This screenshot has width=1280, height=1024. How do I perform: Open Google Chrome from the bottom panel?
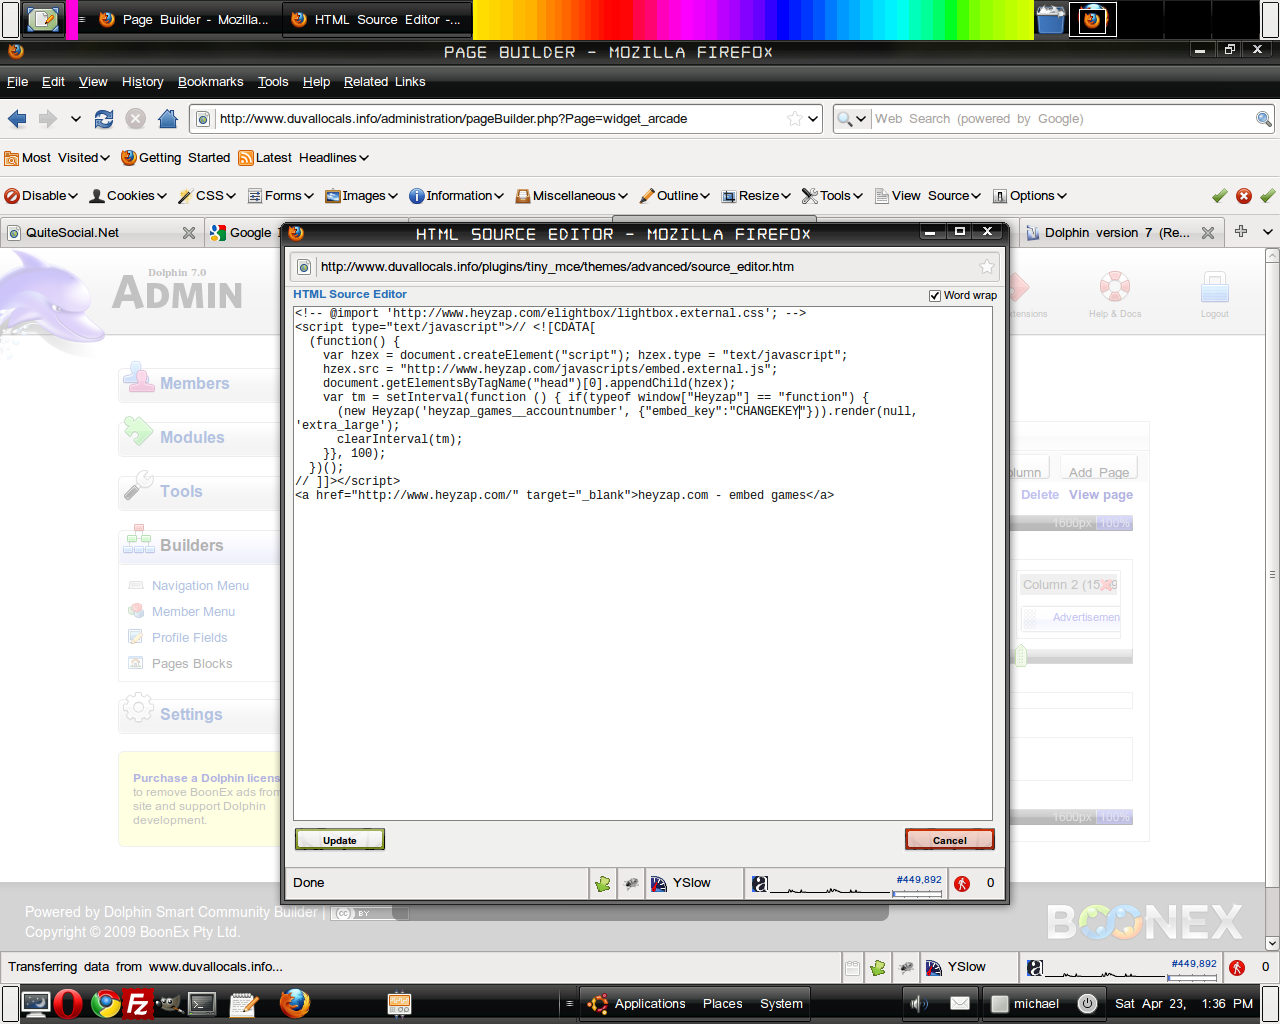pos(105,1003)
